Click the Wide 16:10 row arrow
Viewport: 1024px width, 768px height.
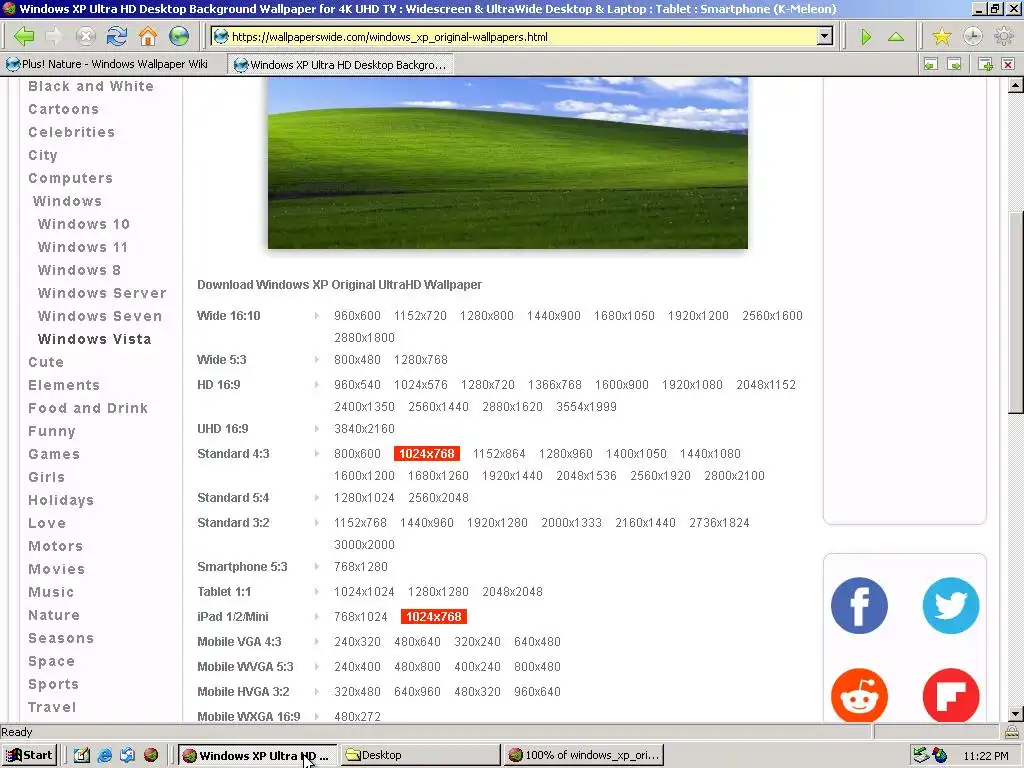(317, 315)
